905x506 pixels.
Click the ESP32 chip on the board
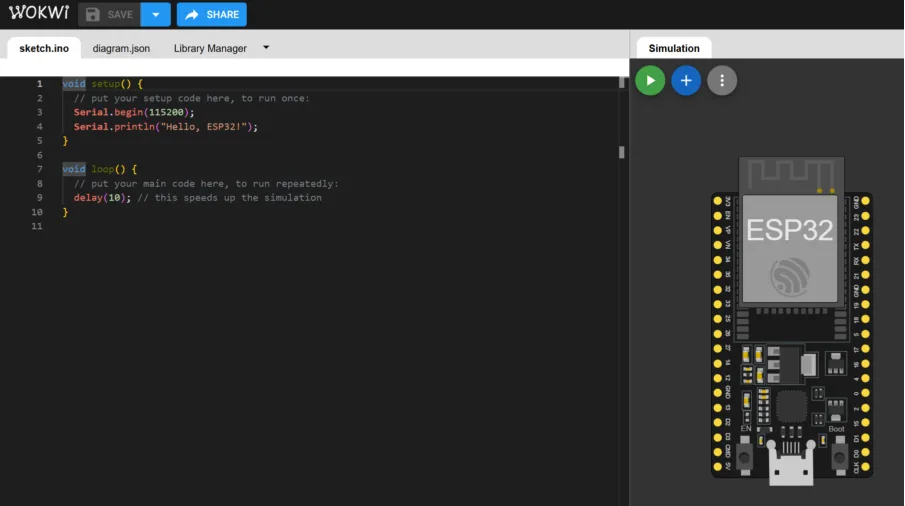coord(790,248)
